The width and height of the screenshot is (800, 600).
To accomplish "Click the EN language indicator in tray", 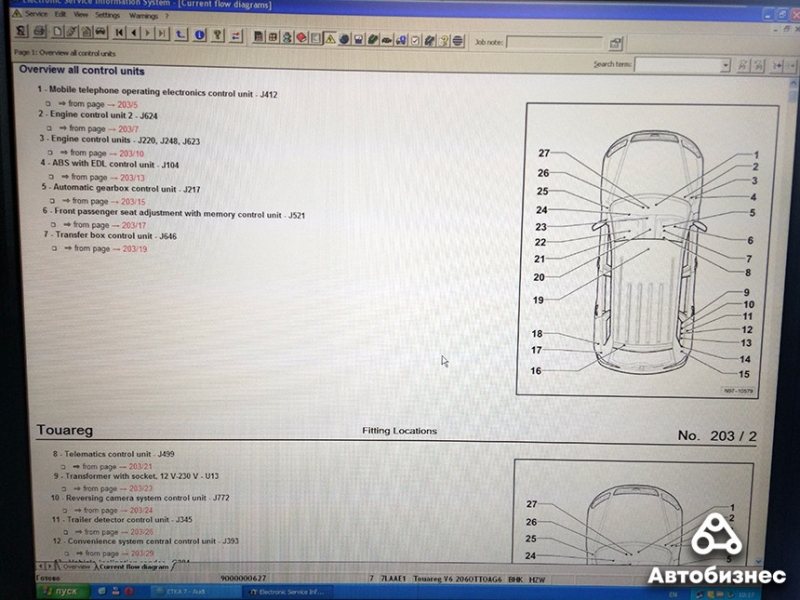I will coord(673,594).
